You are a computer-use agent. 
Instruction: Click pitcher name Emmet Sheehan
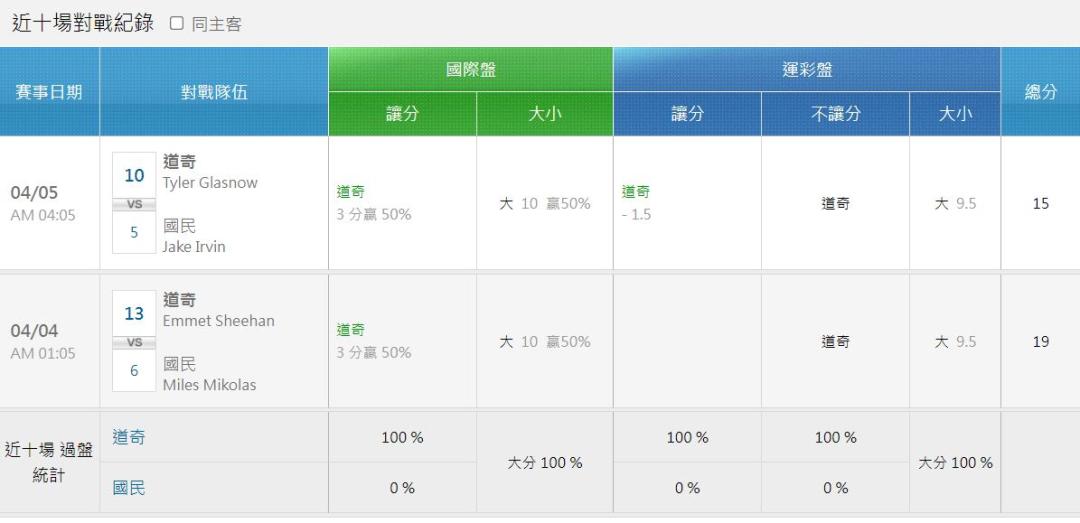tap(218, 321)
